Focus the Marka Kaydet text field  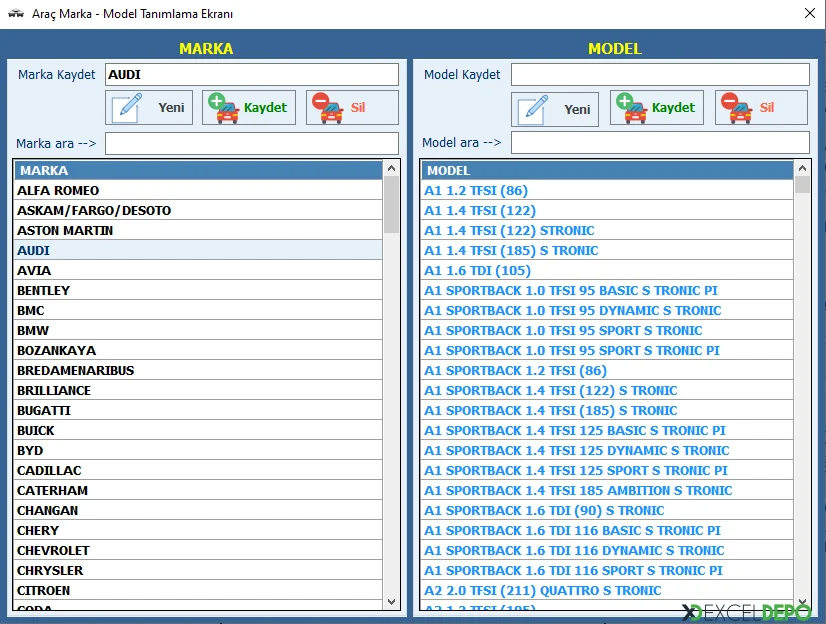pos(251,75)
